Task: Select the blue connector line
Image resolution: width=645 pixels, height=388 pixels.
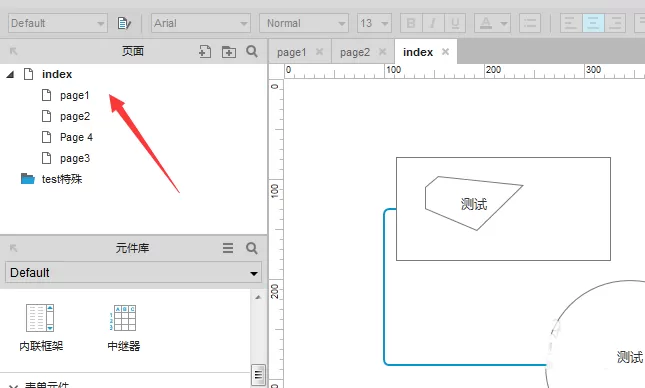Action: tap(385, 288)
